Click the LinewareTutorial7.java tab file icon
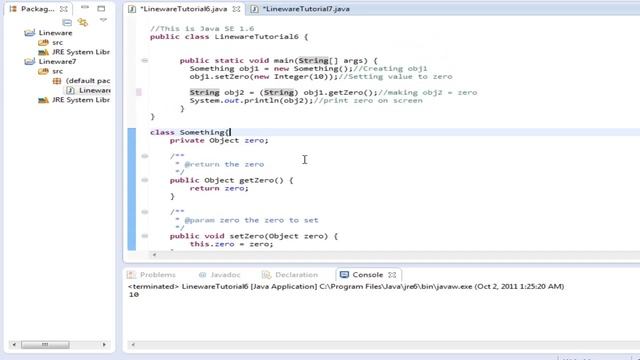Image resolution: width=640 pixels, height=360 pixels. pos(254,9)
